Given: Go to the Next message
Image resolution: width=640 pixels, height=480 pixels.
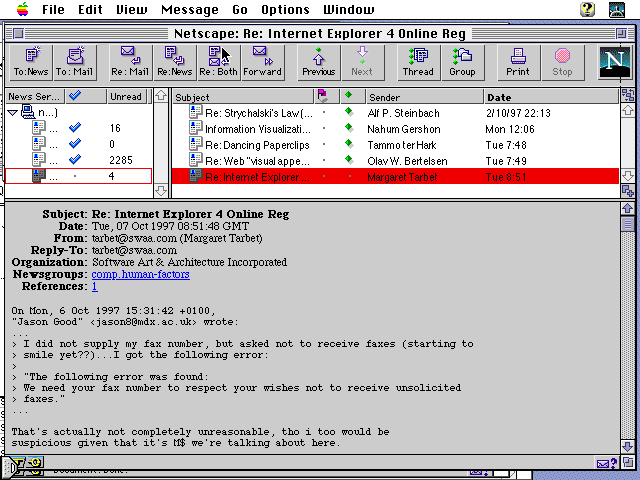Looking at the screenshot, I should pos(362,62).
